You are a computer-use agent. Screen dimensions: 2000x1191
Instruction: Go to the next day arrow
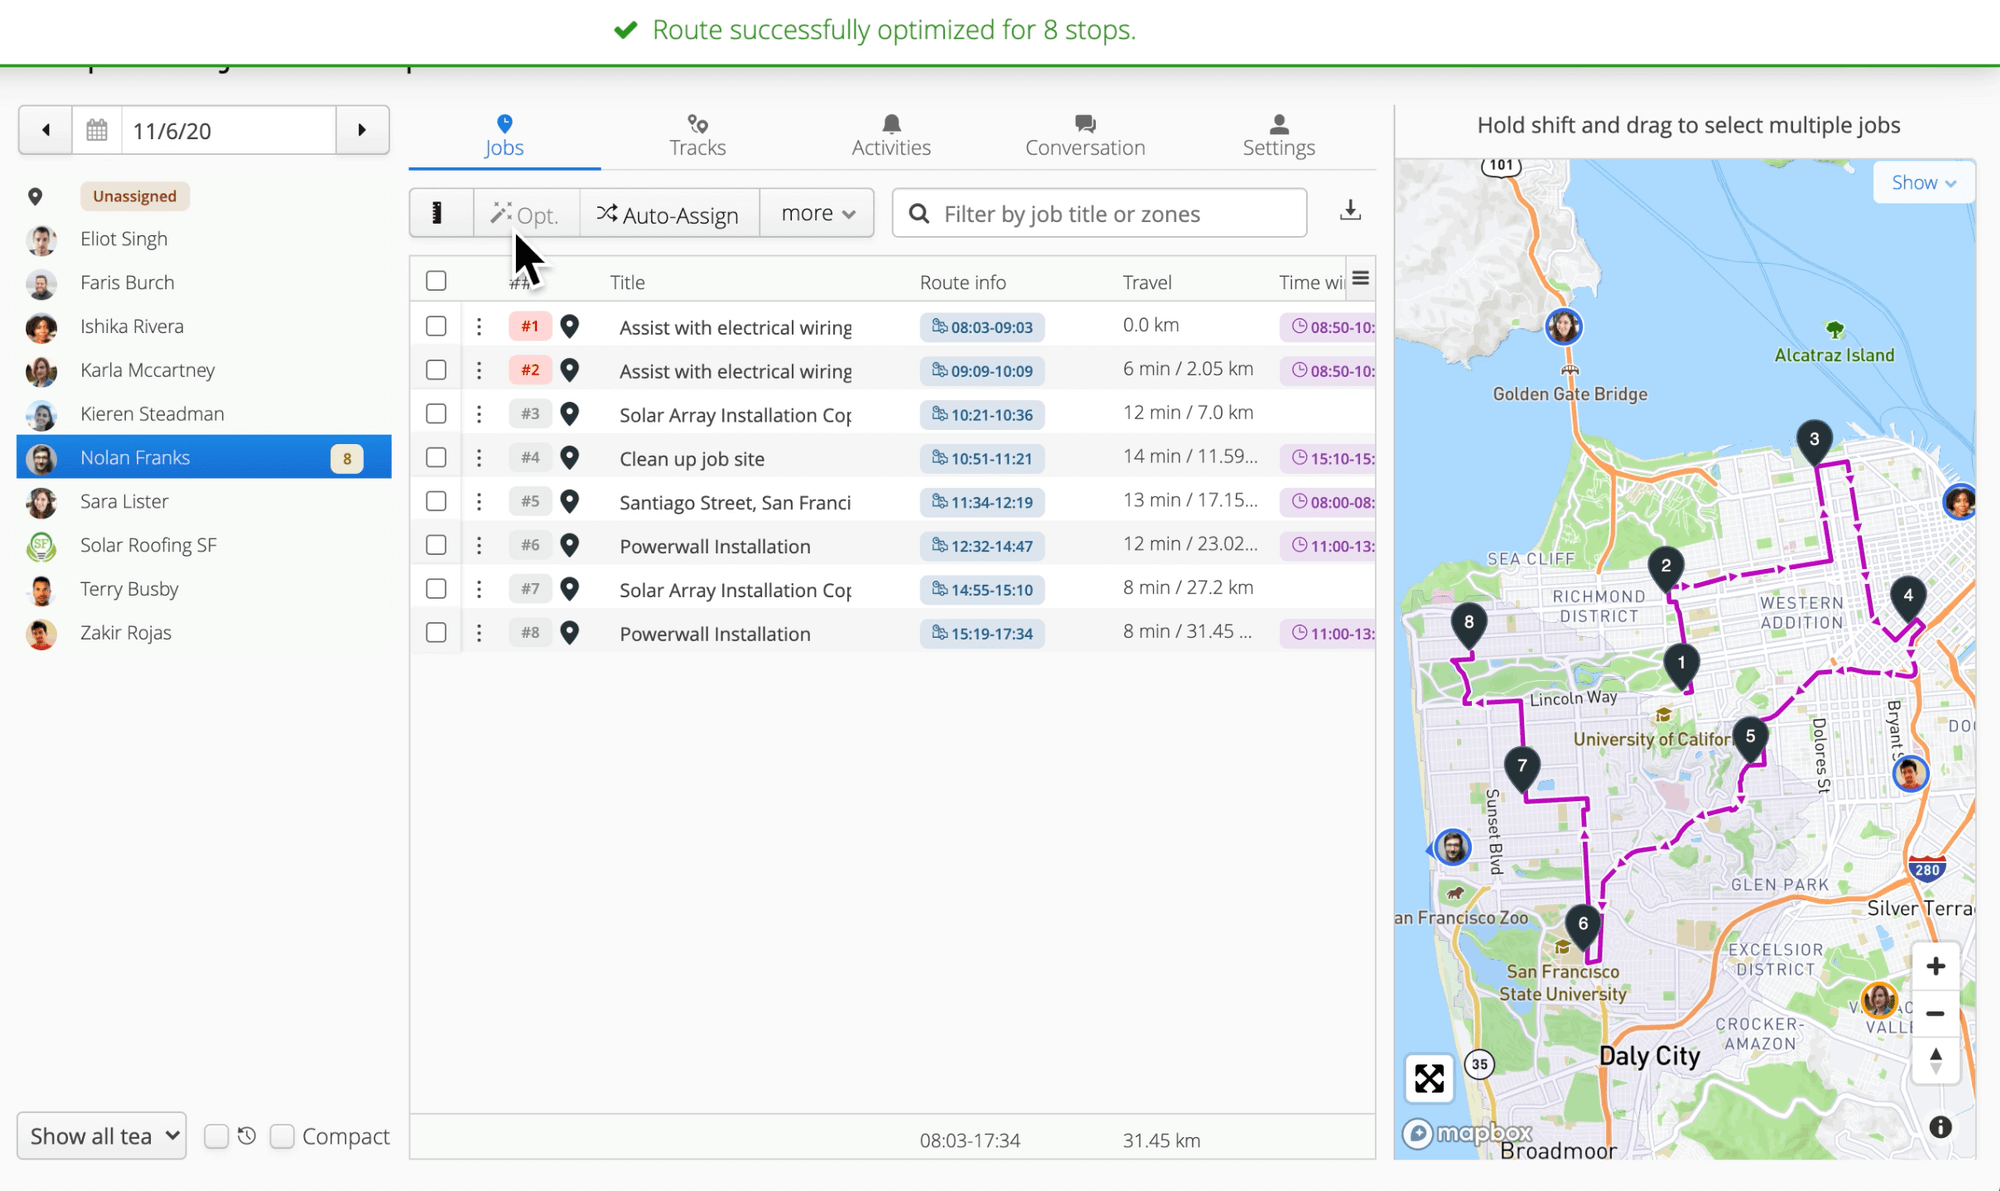[x=362, y=130]
